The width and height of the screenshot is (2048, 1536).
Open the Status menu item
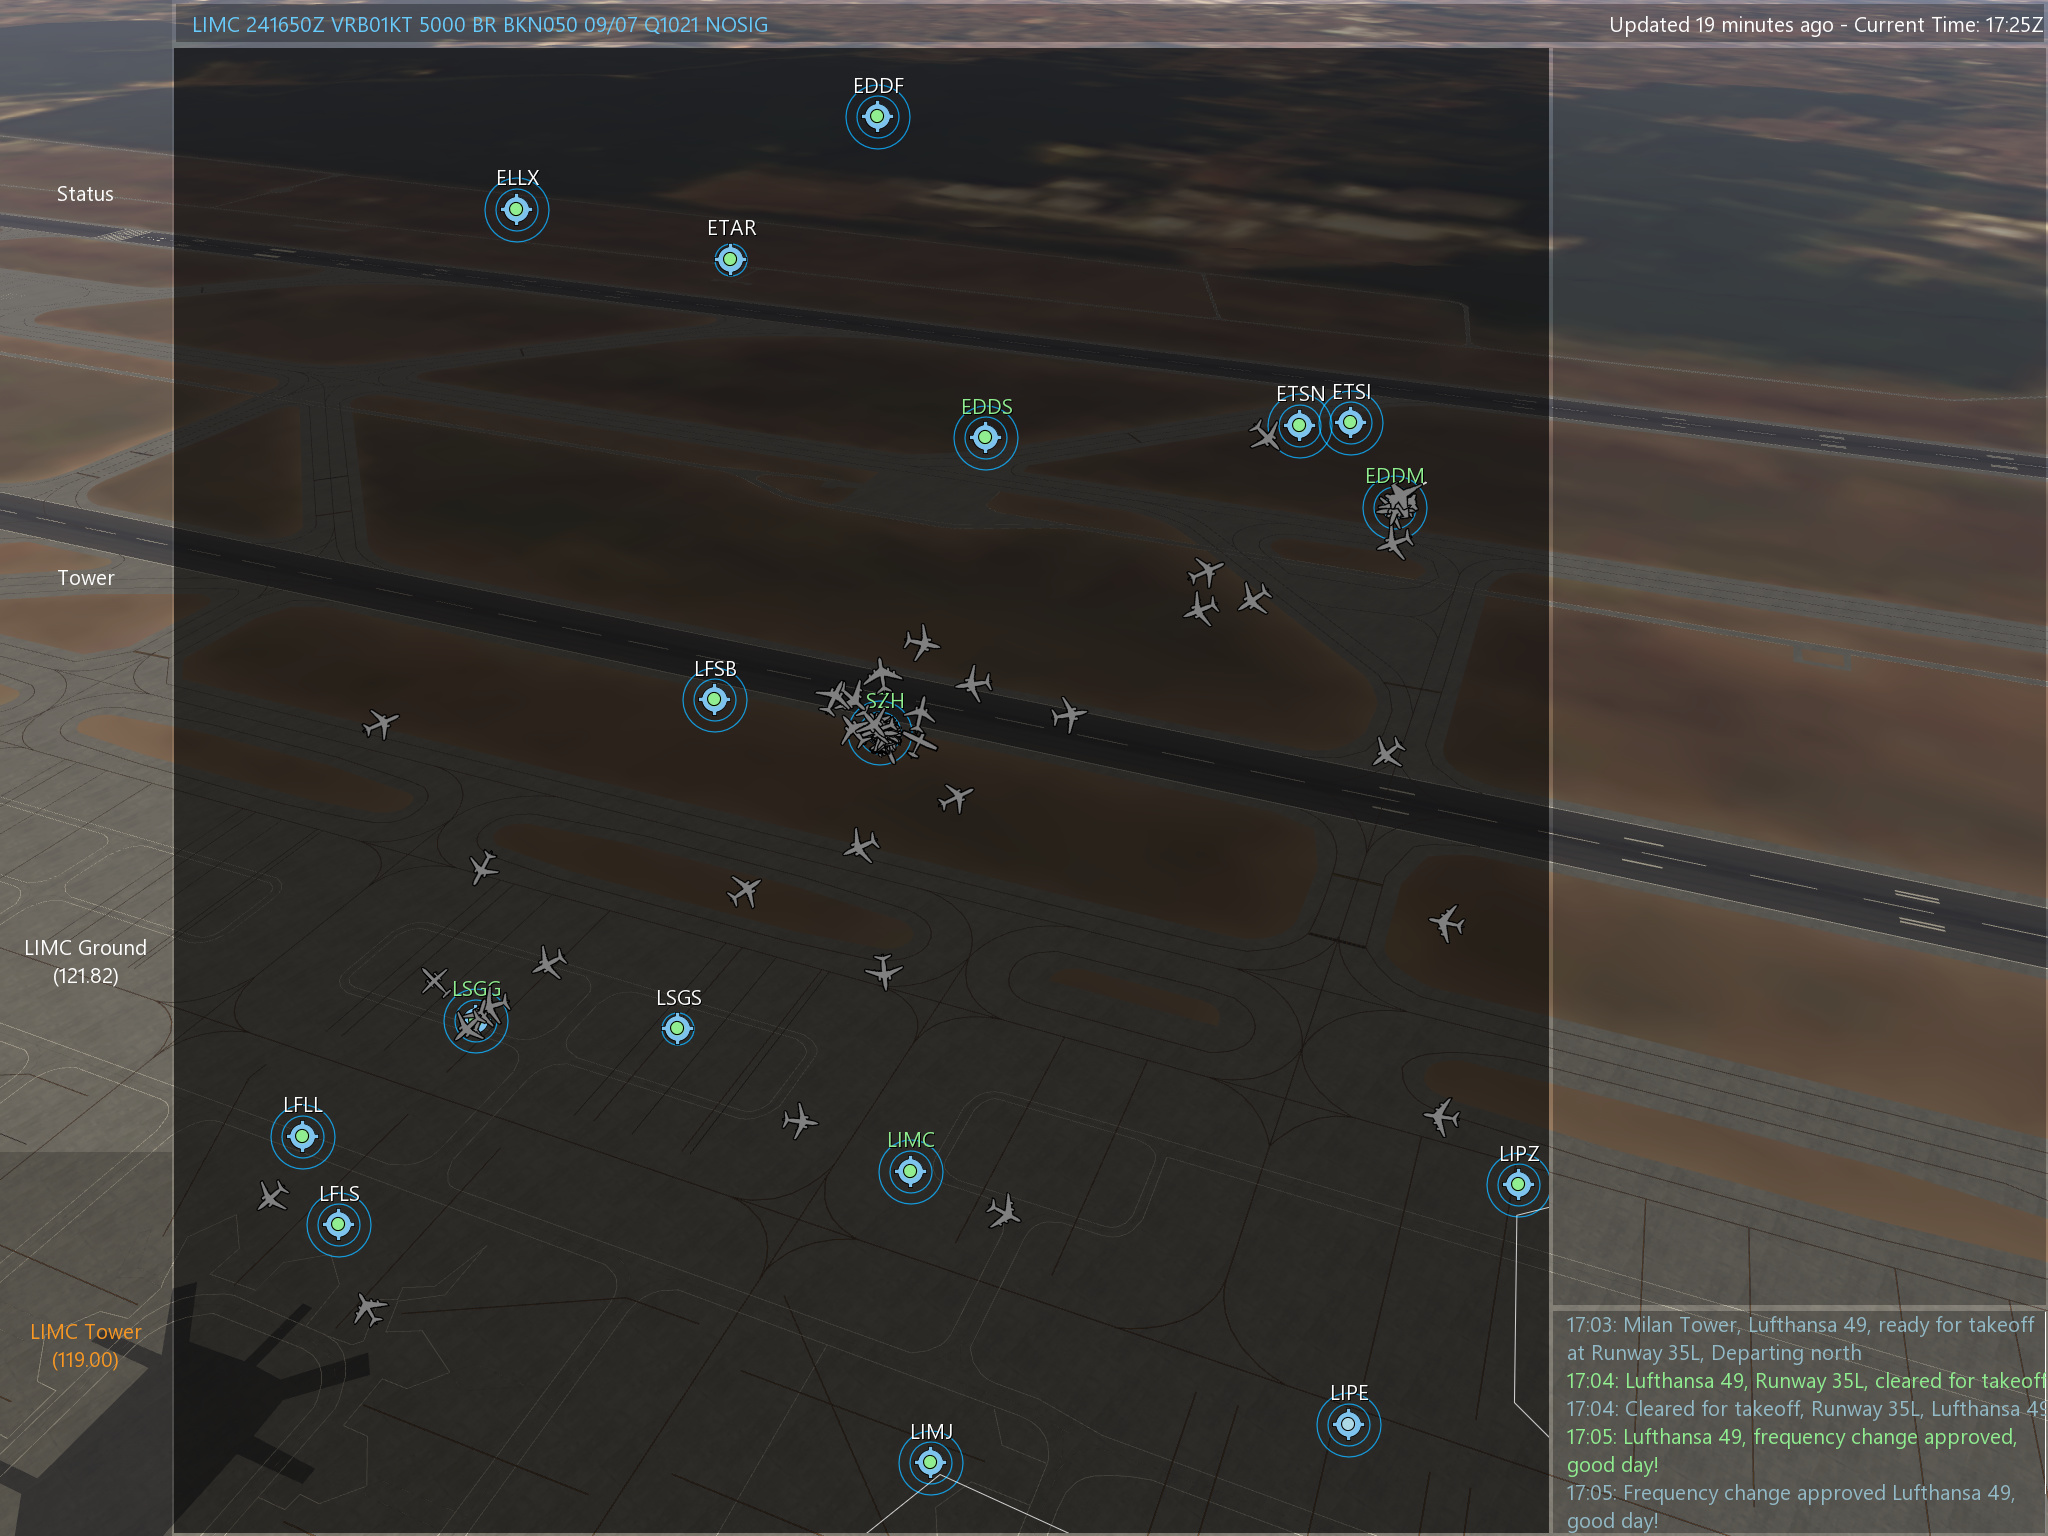(85, 194)
